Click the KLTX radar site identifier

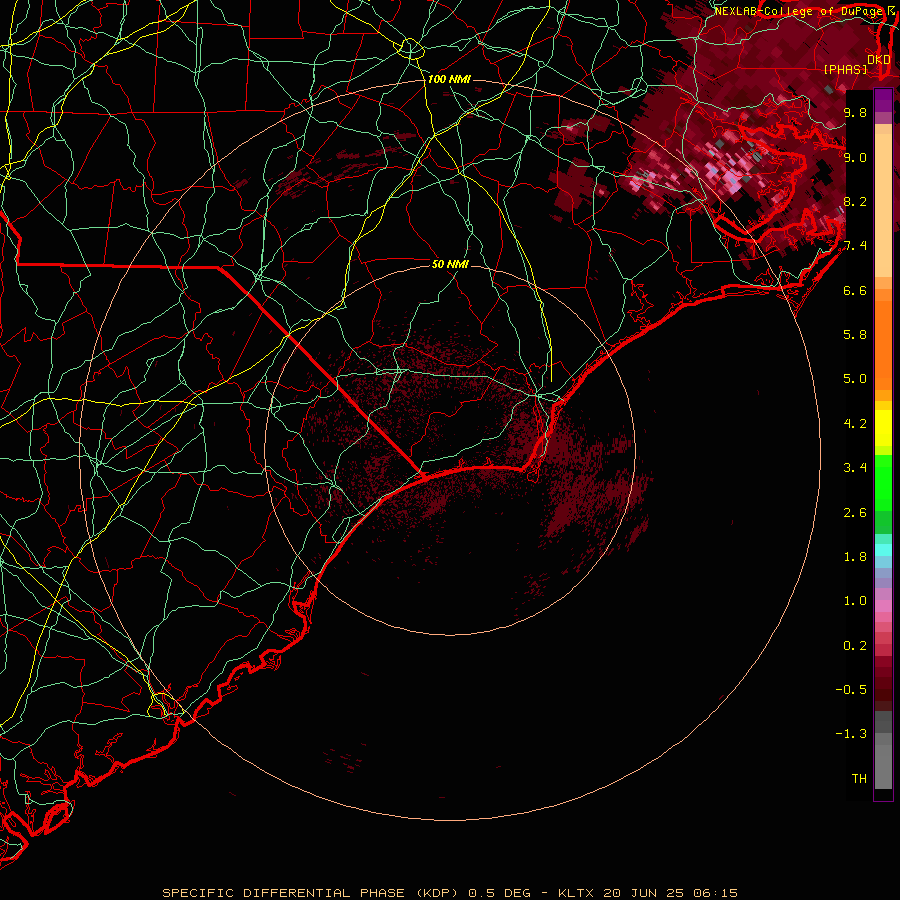click(577, 893)
